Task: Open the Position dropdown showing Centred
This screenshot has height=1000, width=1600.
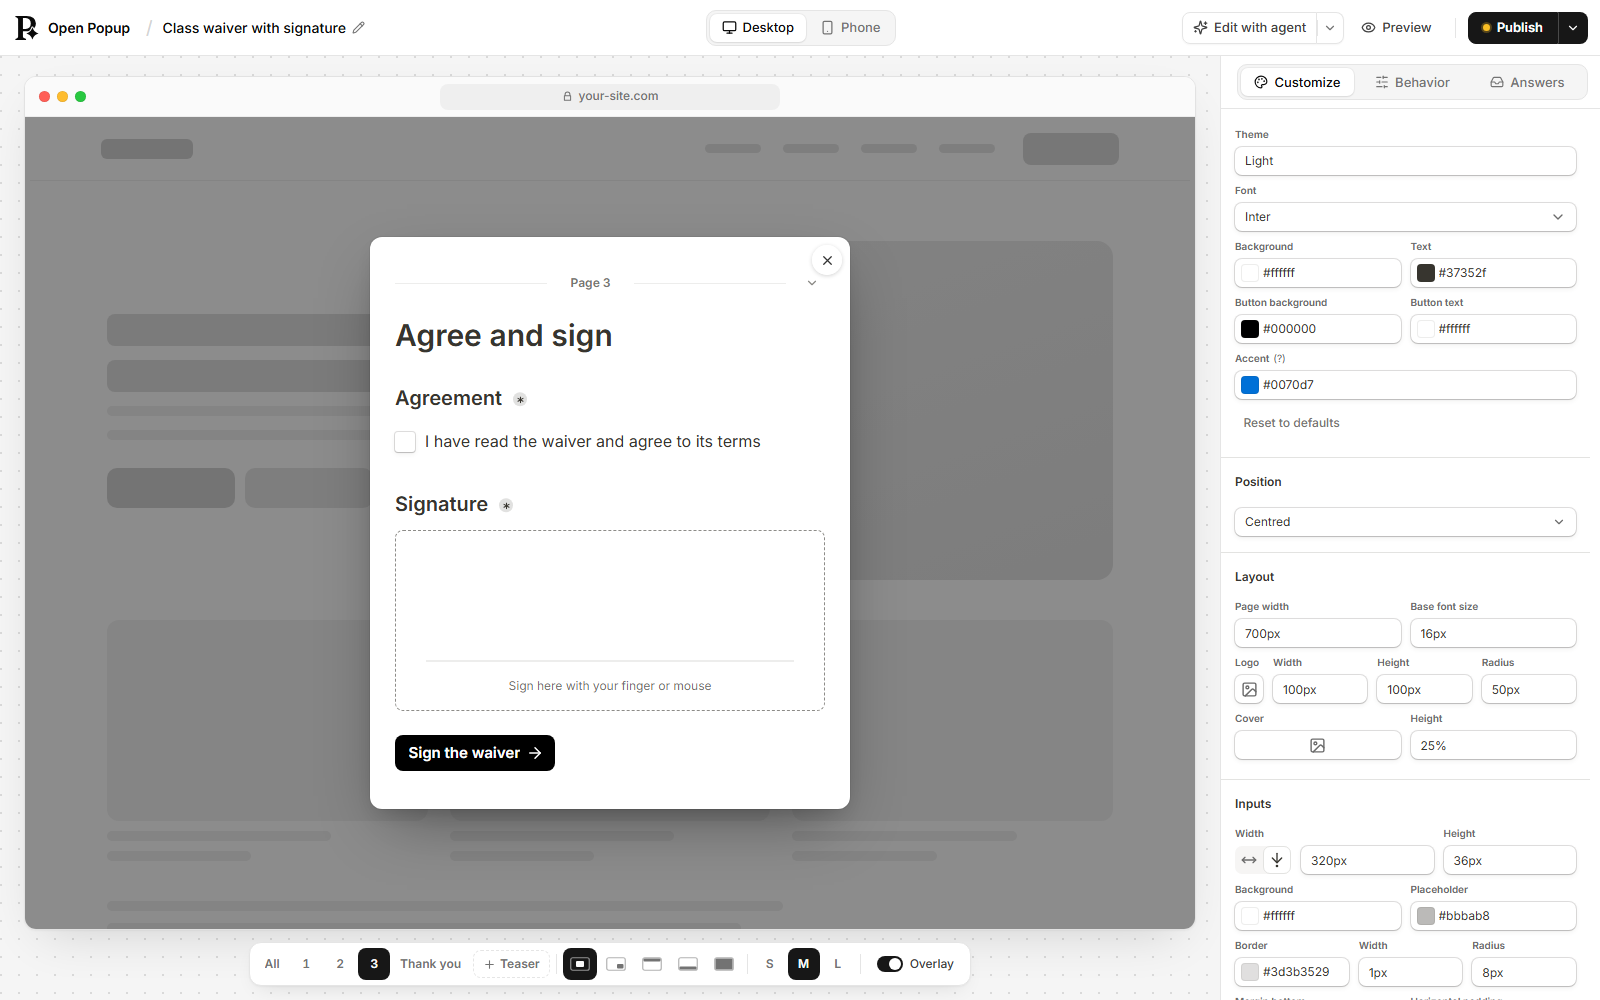Action: (1405, 522)
